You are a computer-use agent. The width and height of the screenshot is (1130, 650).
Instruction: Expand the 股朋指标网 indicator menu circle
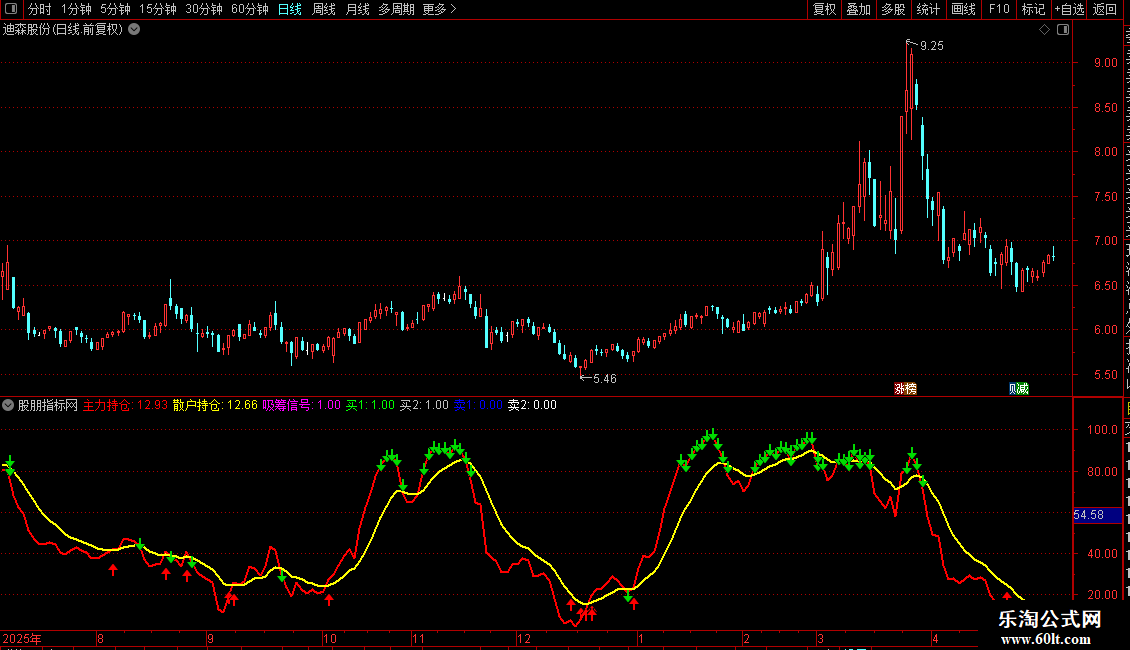coord(8,405)
